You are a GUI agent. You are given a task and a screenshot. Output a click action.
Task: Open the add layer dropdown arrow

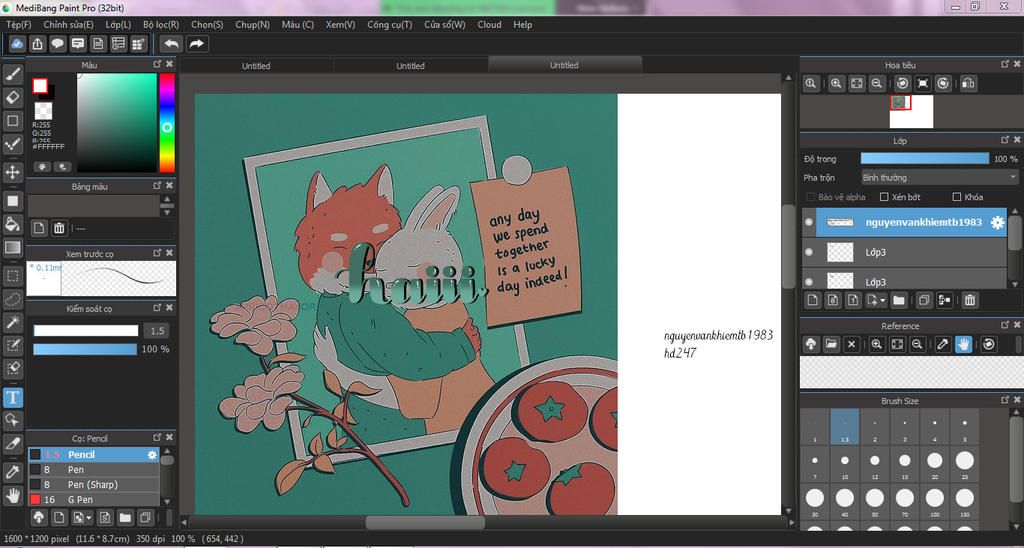click(x=882, y=300)
